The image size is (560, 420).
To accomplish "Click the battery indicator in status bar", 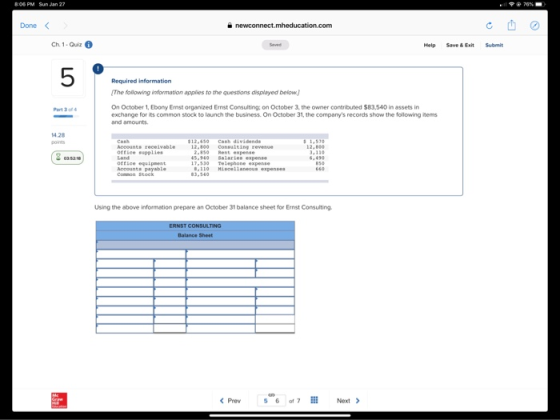I will click(x=540, y=4).
